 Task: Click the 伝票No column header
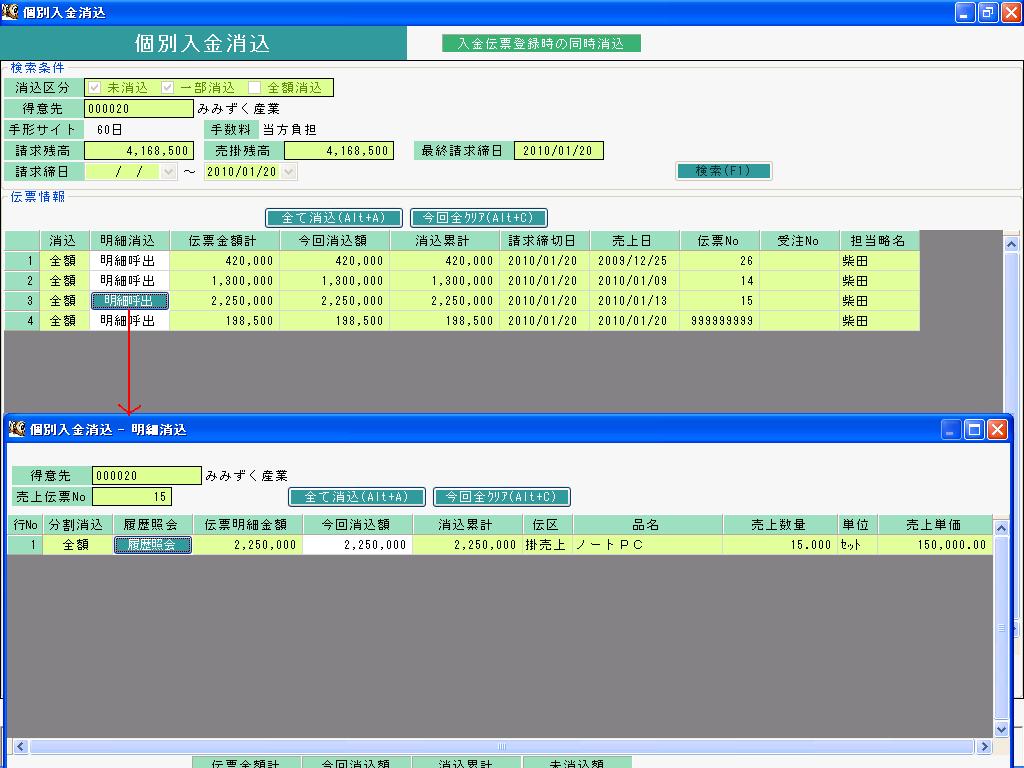[720, 241]
